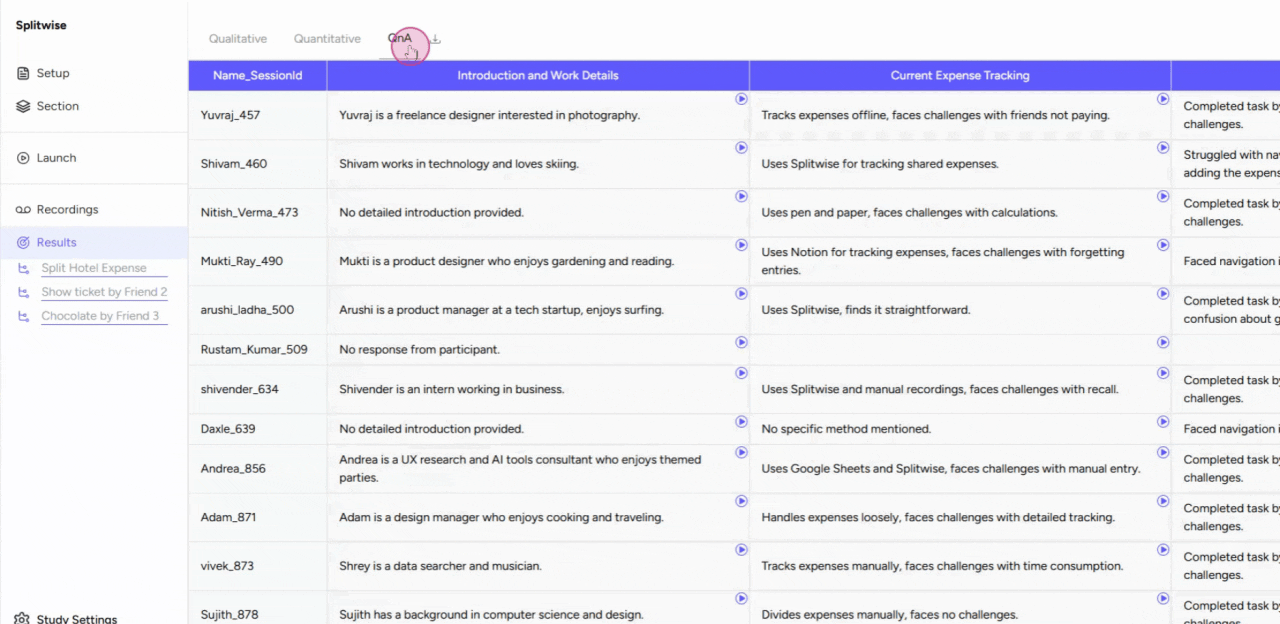
Task: Play Andrea's current expense tracking clip
Action: [1163, 452]
